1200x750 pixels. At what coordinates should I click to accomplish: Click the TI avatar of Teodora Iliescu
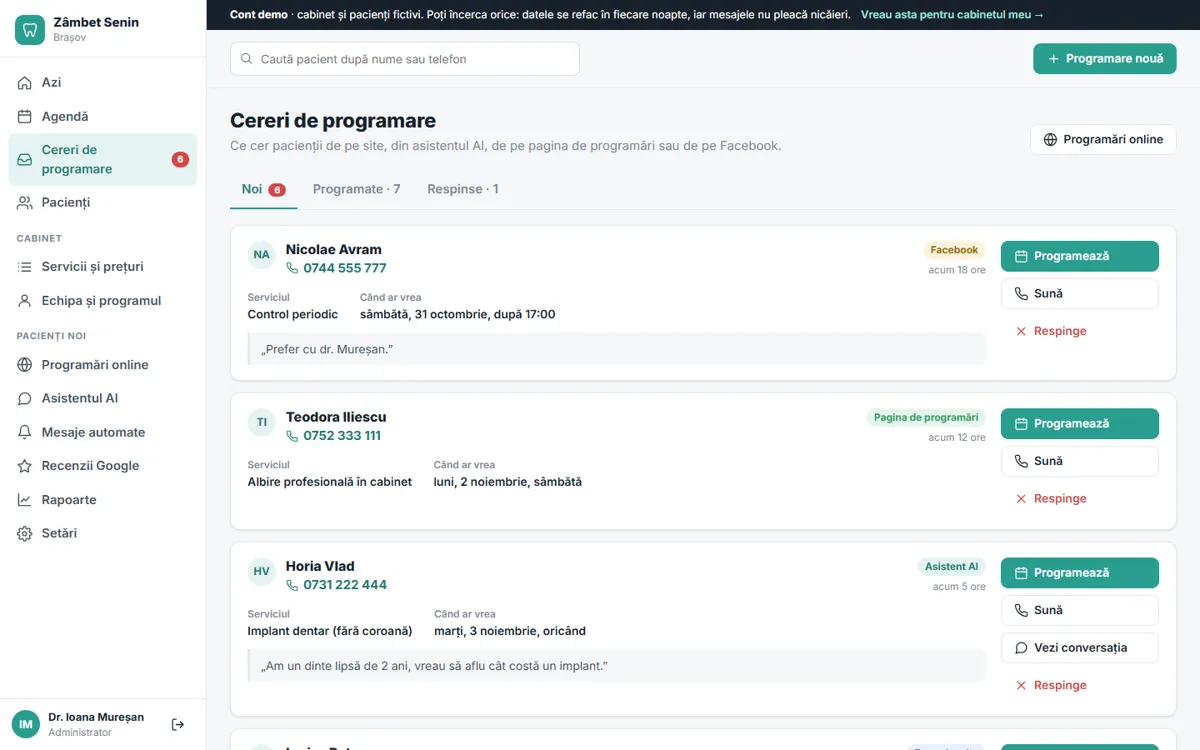262,422
